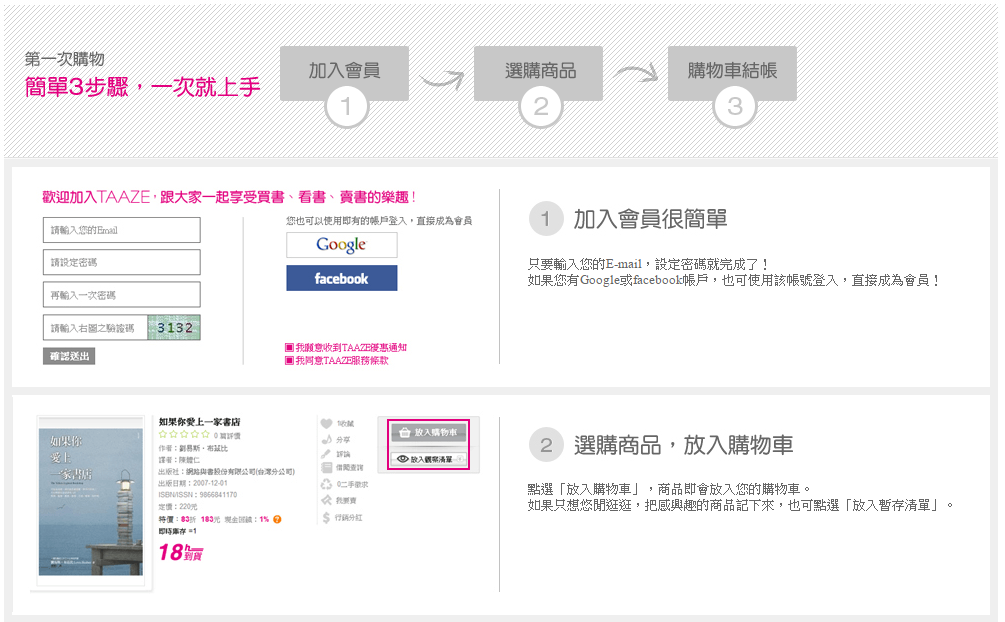The width and height of the screenshot is (1005, 622).
Task: Click the 定價 220元 text
Action: 178,507
